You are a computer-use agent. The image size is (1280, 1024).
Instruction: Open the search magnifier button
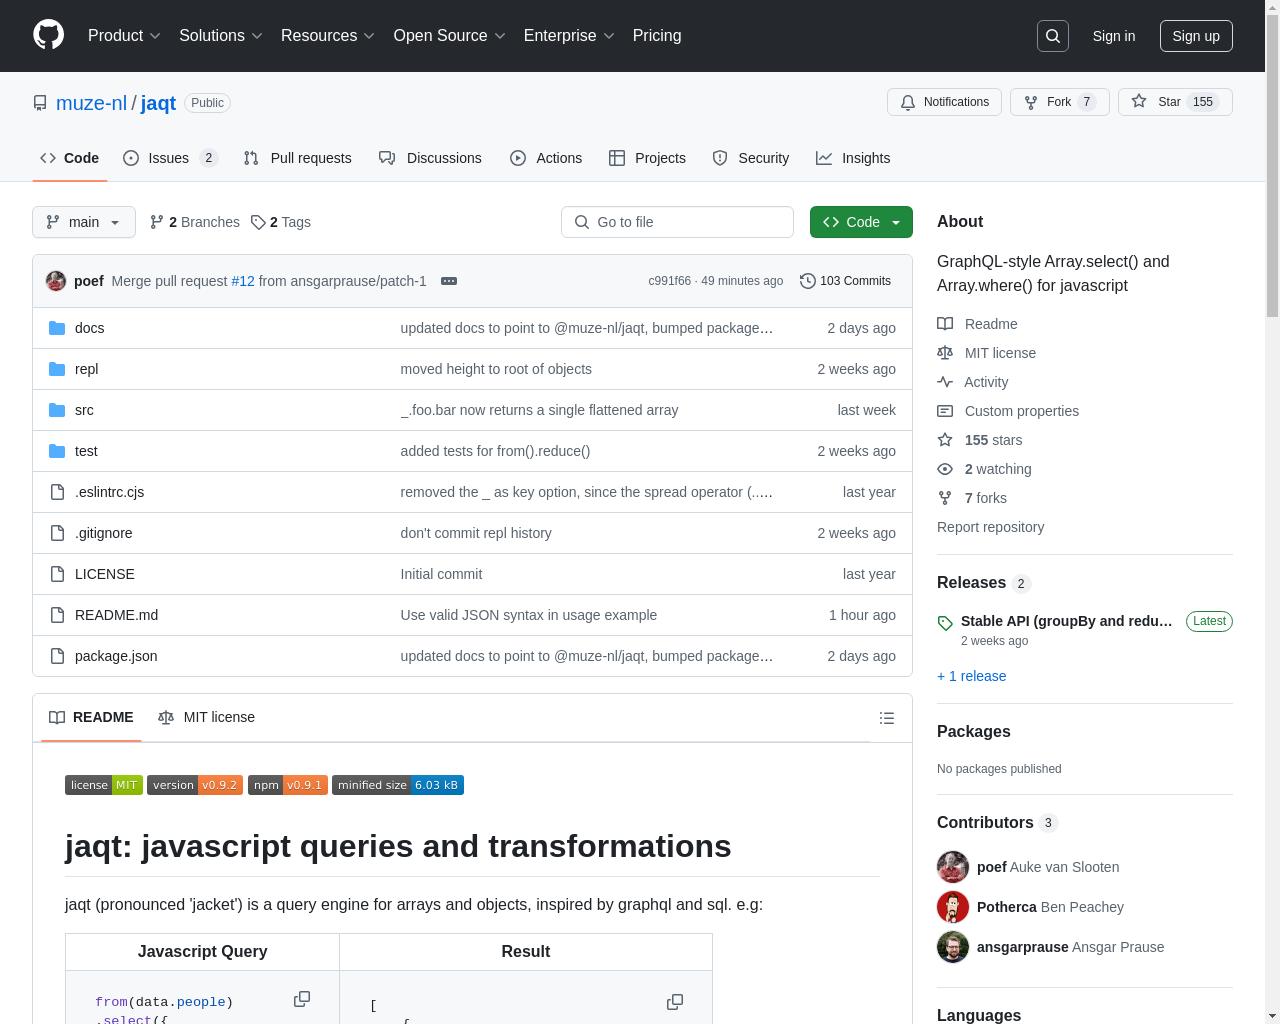tap(1053, 36)
